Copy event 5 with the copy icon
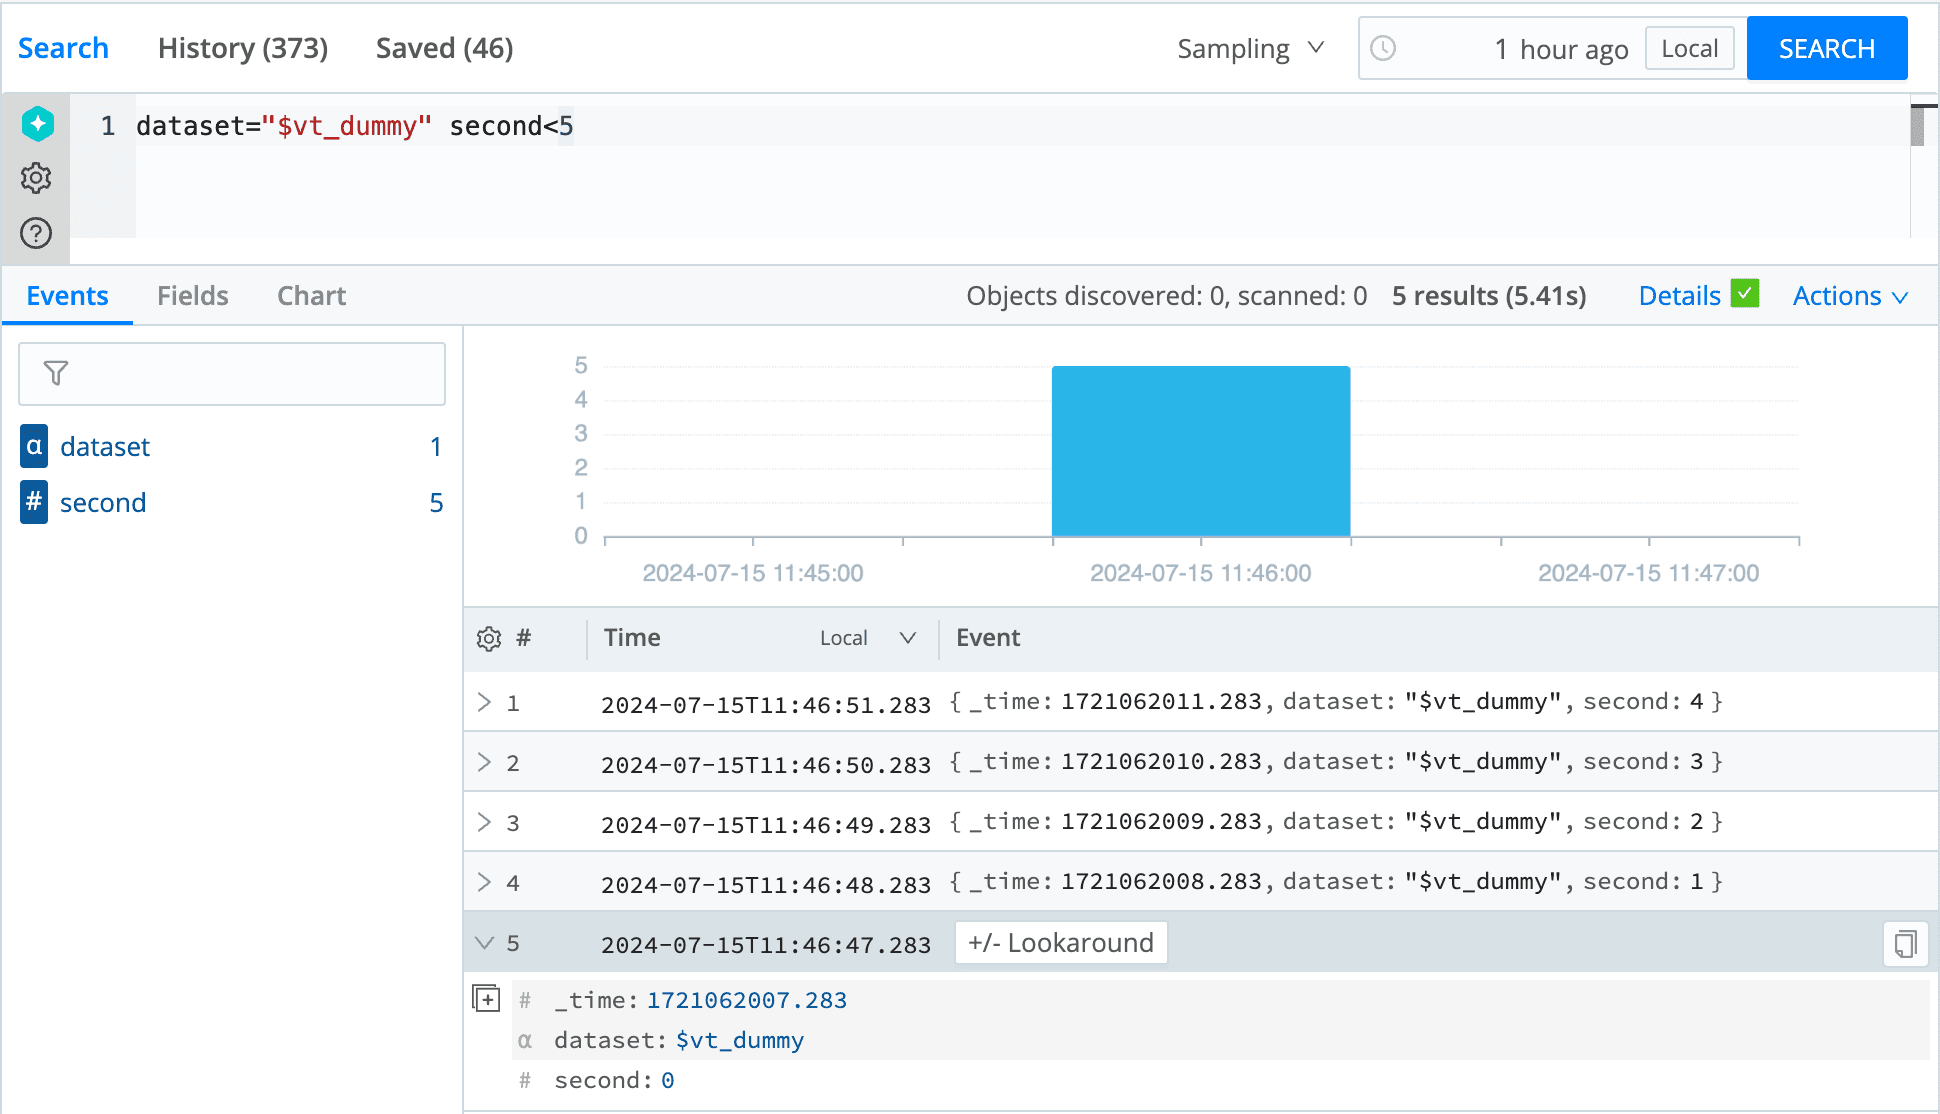Image resolution: width=1940 pixels, height=1114 pixels. 1905,944
